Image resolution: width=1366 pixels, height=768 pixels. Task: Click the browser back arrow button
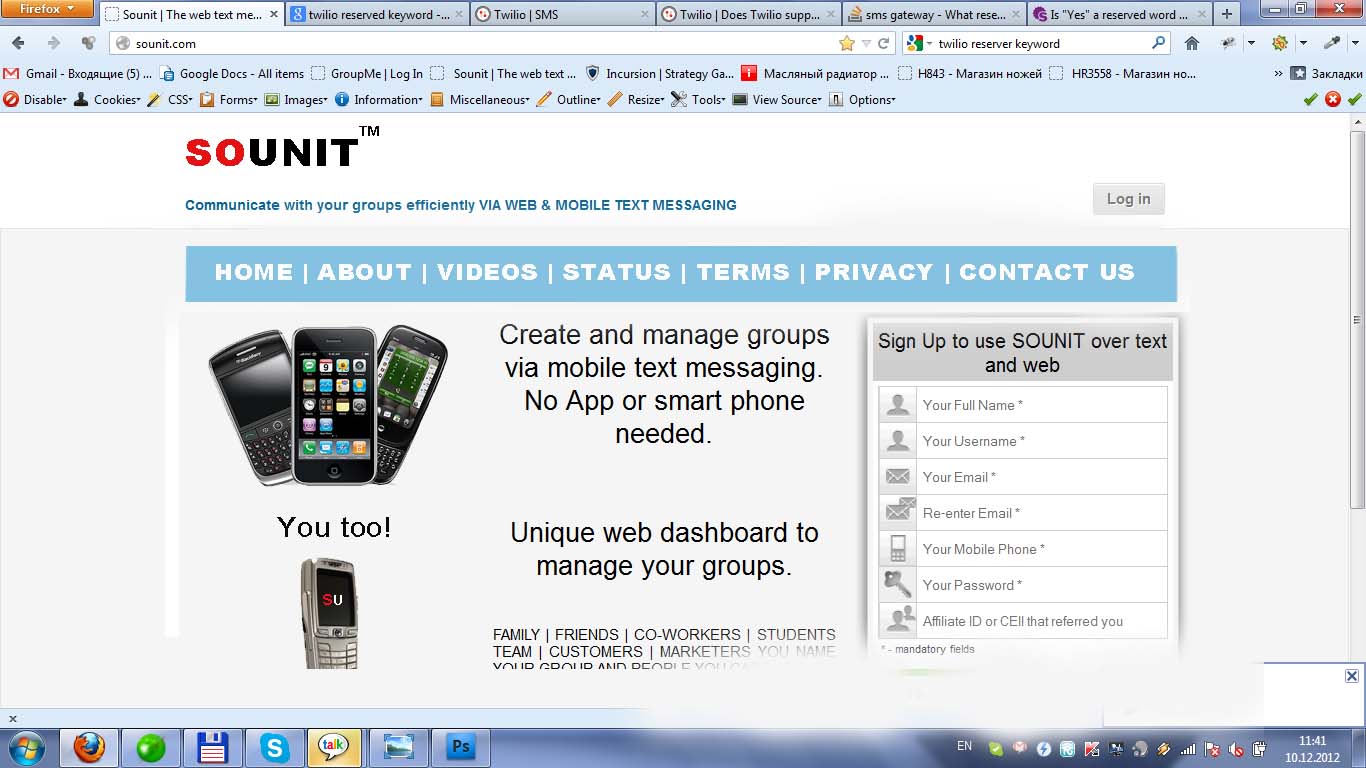(x=19, y=43)
